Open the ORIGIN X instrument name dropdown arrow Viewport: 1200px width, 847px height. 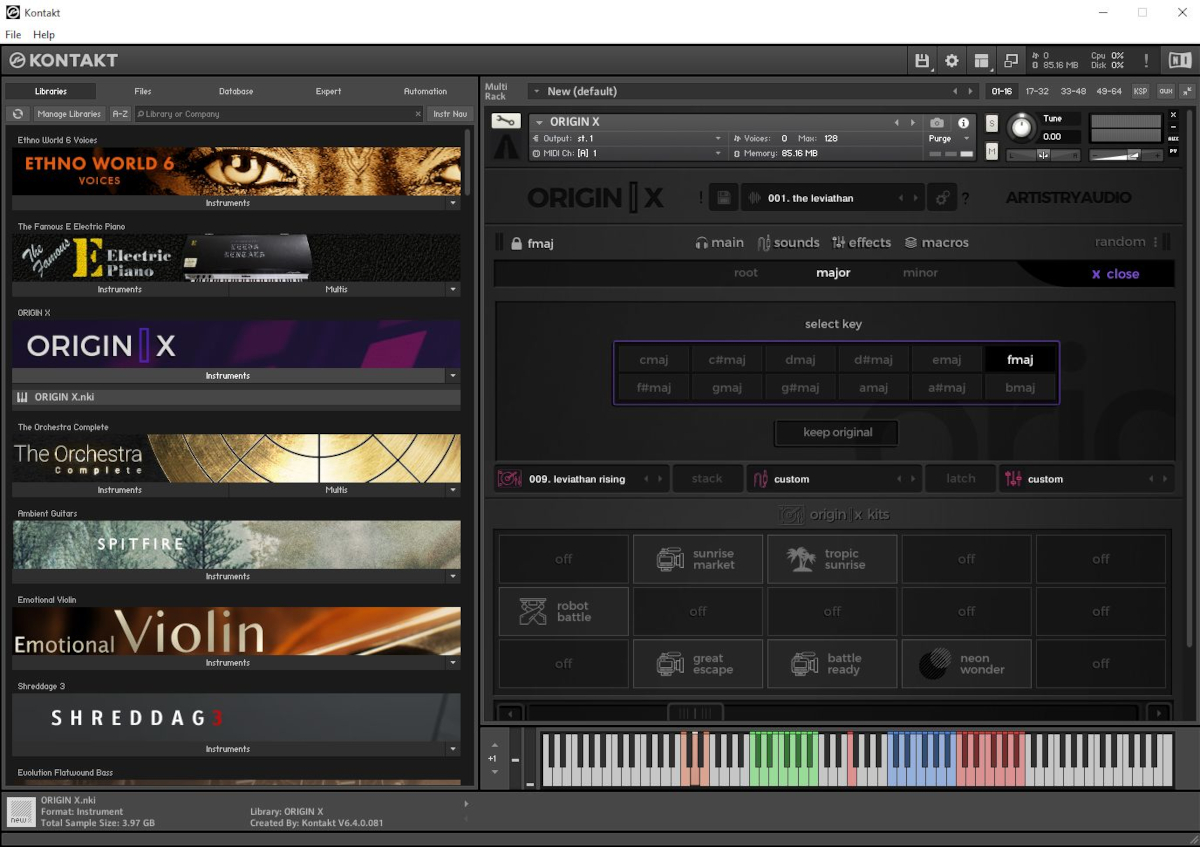pos(539,122)
